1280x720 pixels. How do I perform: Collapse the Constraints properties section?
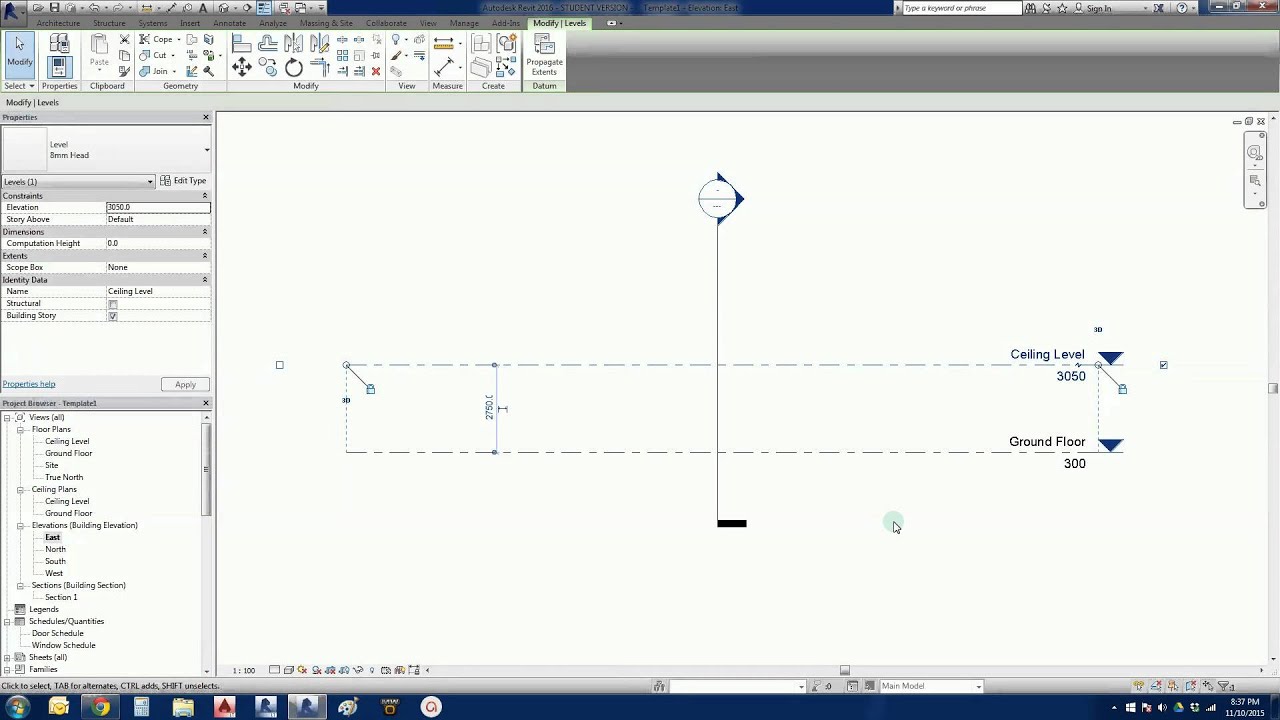(205, 196)
